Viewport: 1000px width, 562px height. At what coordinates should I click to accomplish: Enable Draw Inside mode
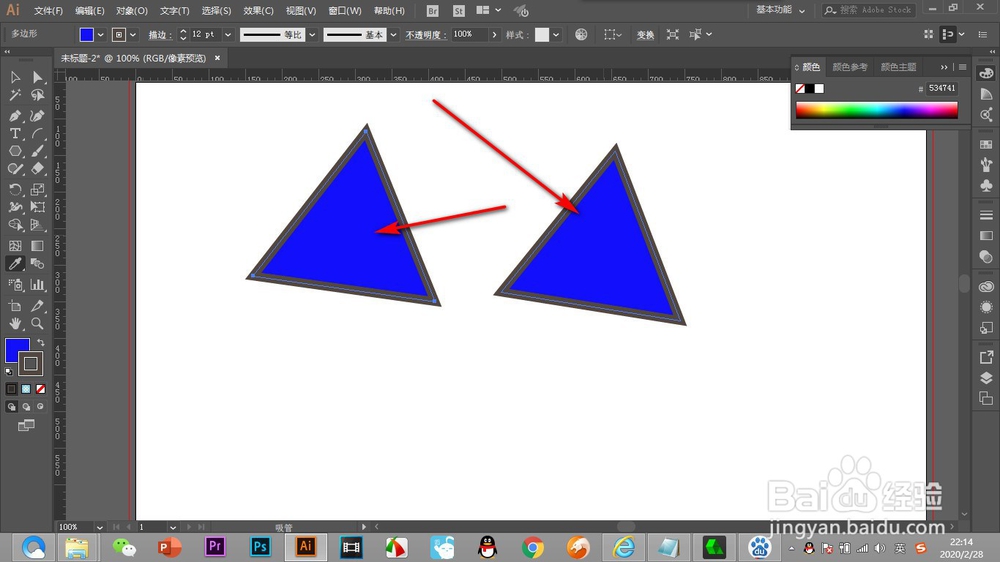41,406
